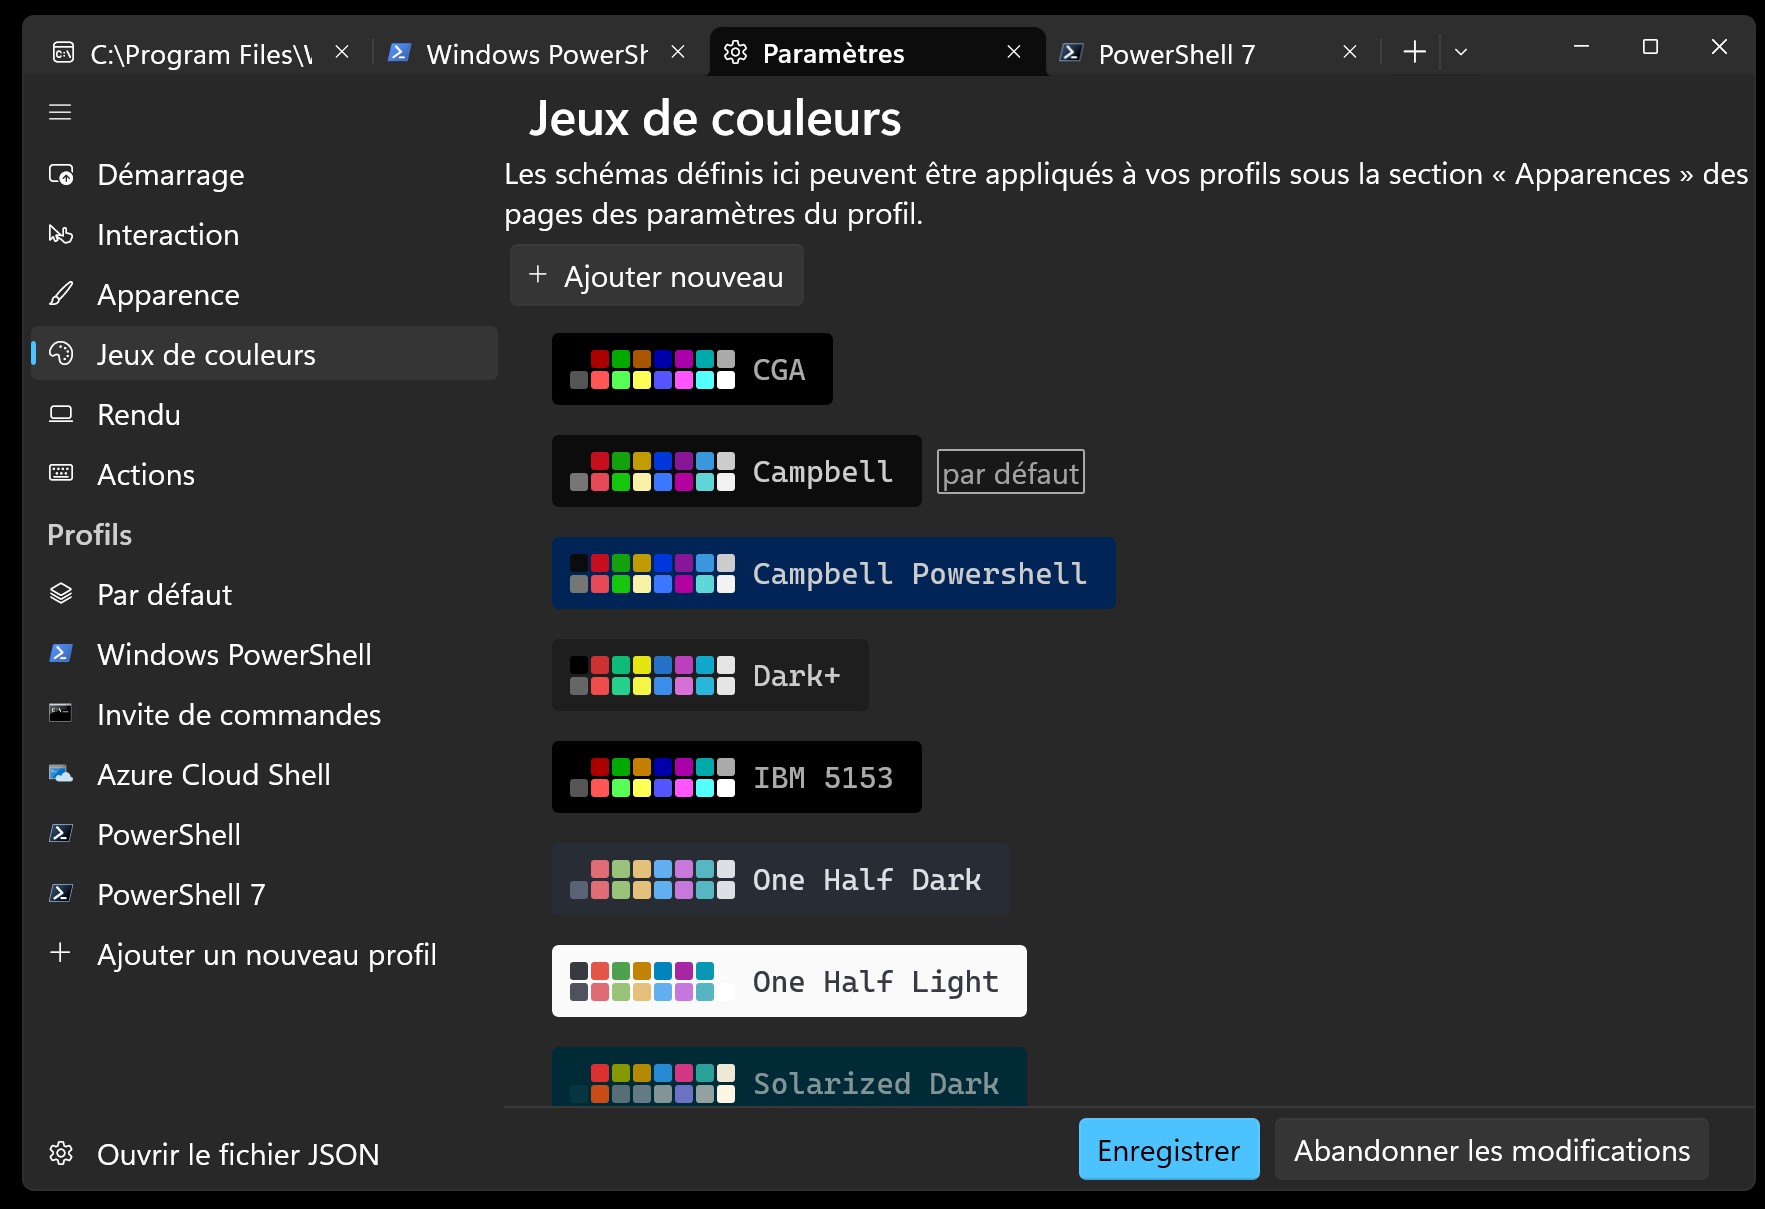Expand the new tab profile dropdown
1765x1209 pixels.
pos(1461,52)
